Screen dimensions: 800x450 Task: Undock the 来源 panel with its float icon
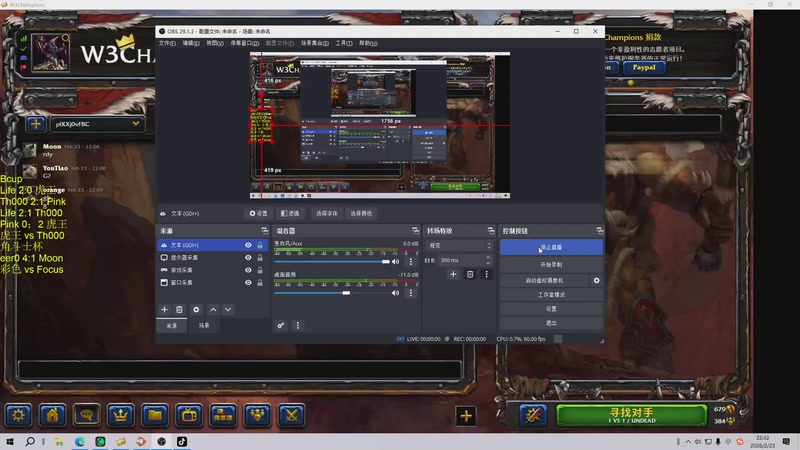click(264, 231)
